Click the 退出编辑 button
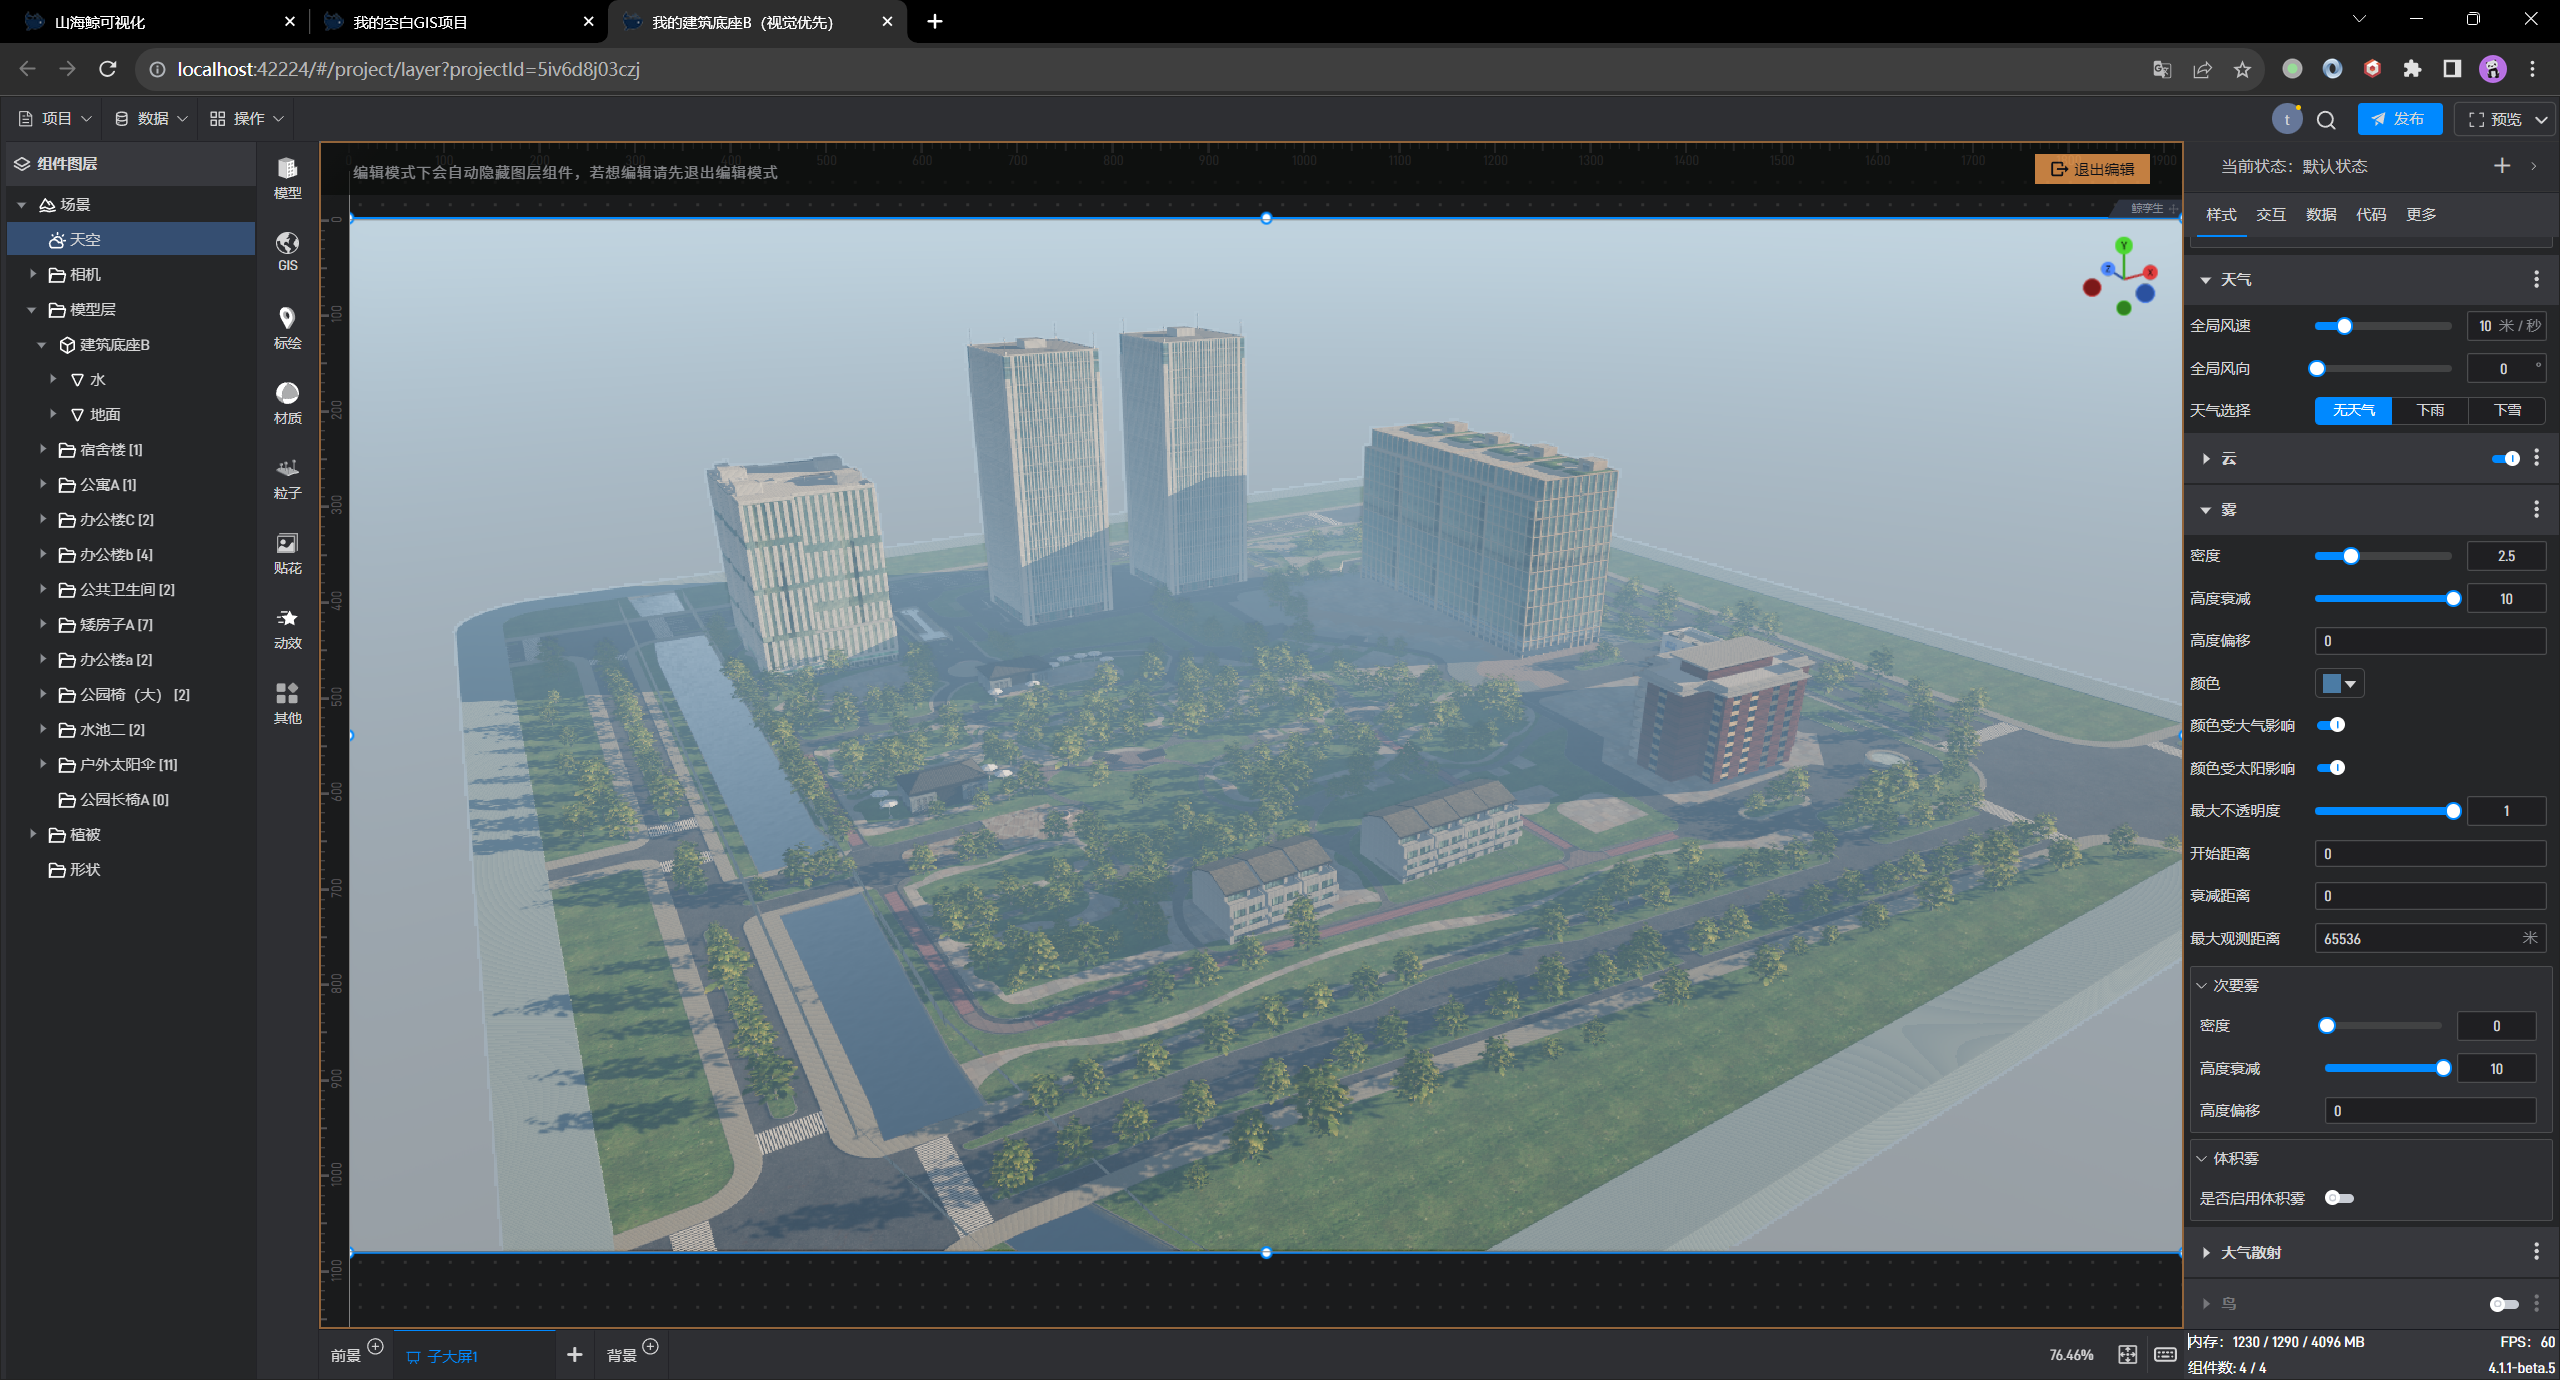This screenshot has width=2560, height=1380. [x=2092, y=169]
